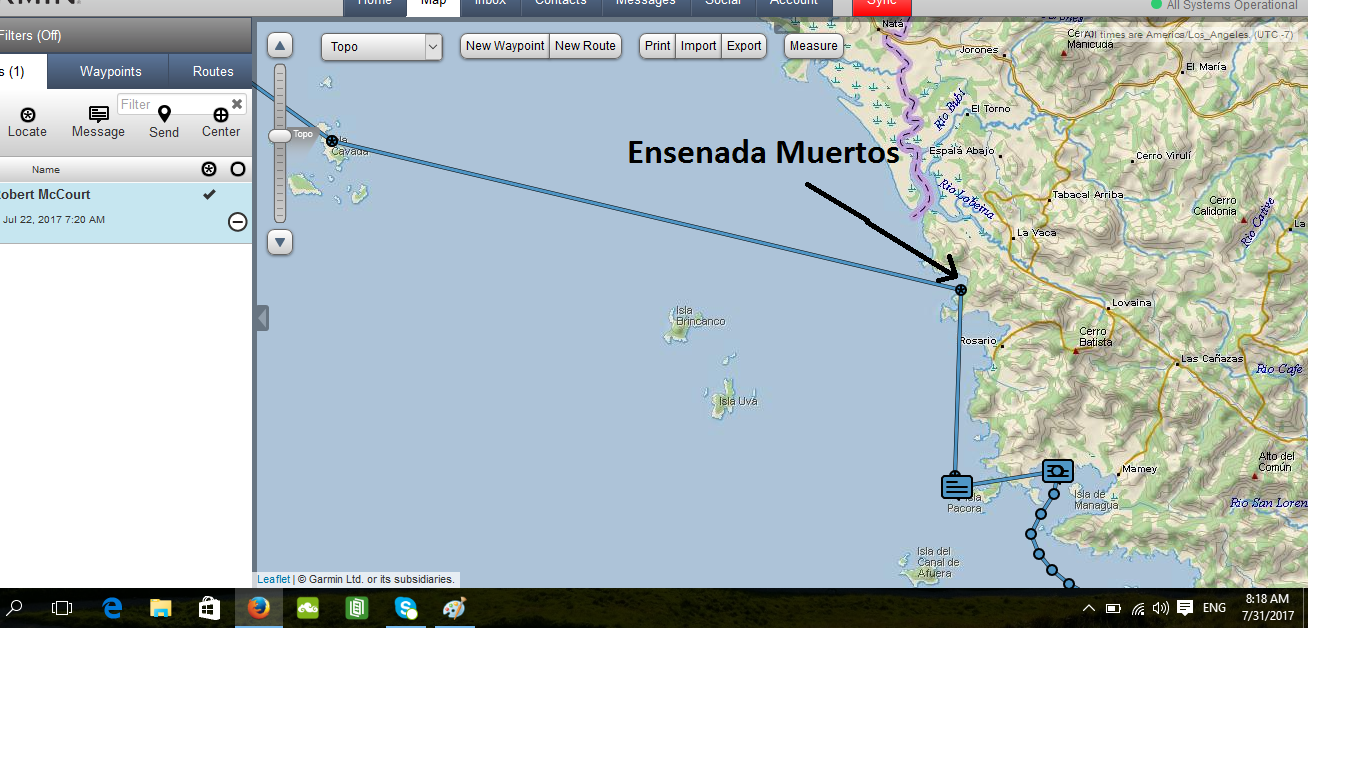Open the Topo basemap dropdown
This screenshot has height=768, width=1366.
point(381,46)
